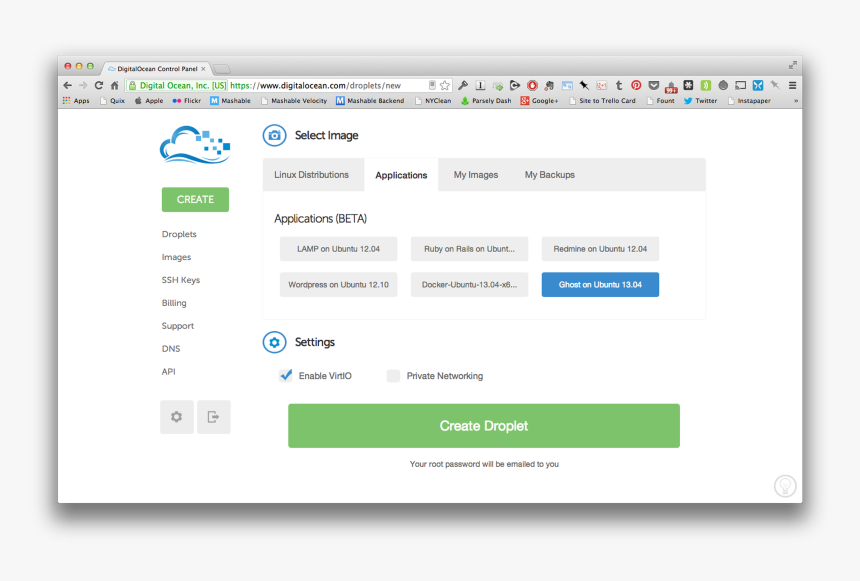This screenshot has width=860, height=581.
Task: Go to SSH Keys in the sidebar
Action: pos(180,280)
